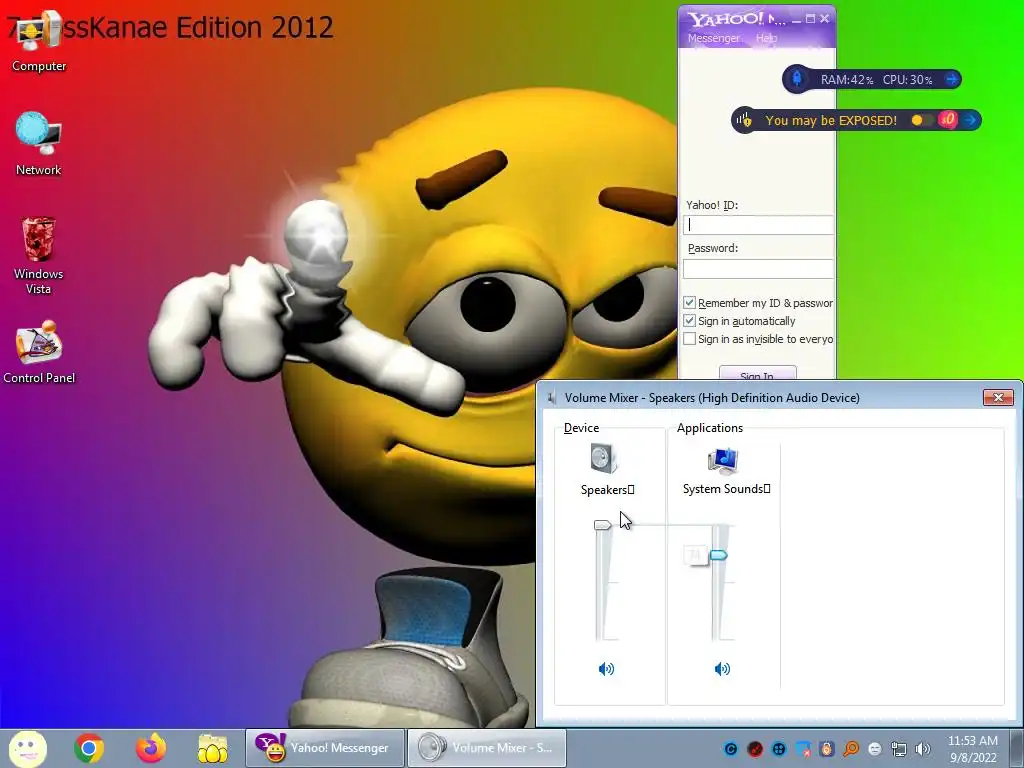Click the 'You may be EXPOSED!' text
This screenshot has height=768, width=1024.
point(831,120)
